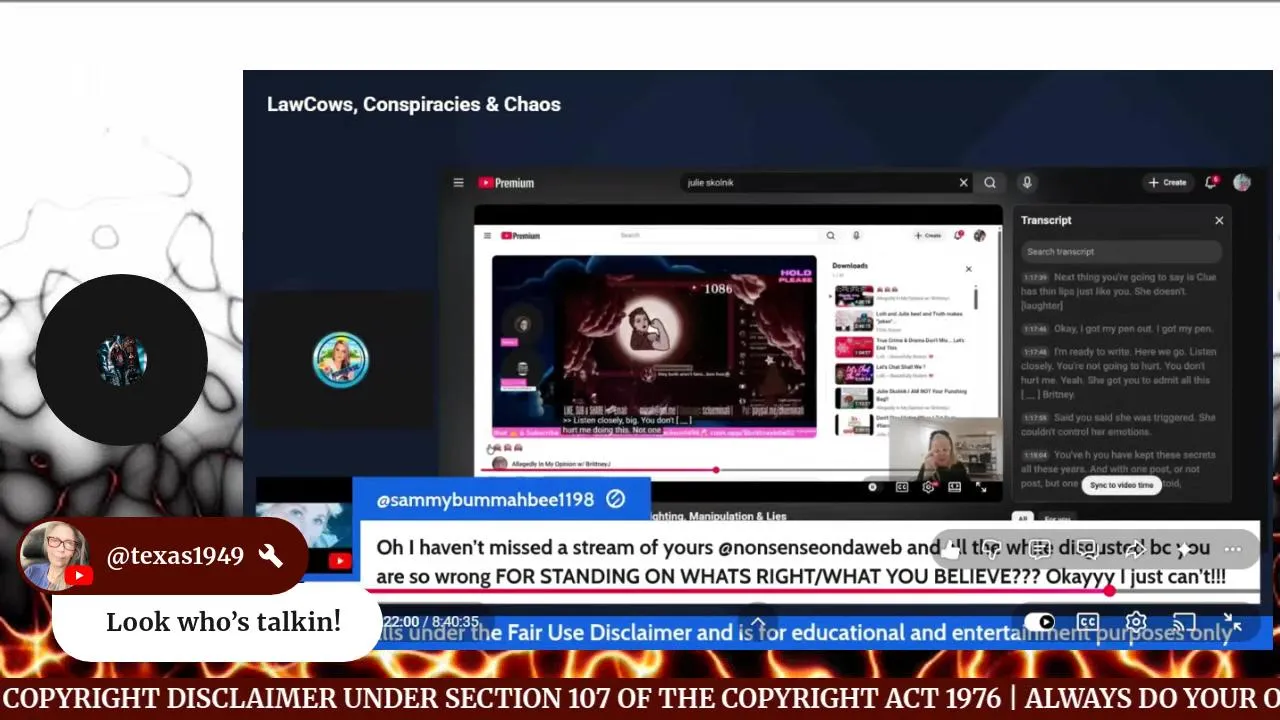Expand the upward chevron above the player bar

(758, 623)
